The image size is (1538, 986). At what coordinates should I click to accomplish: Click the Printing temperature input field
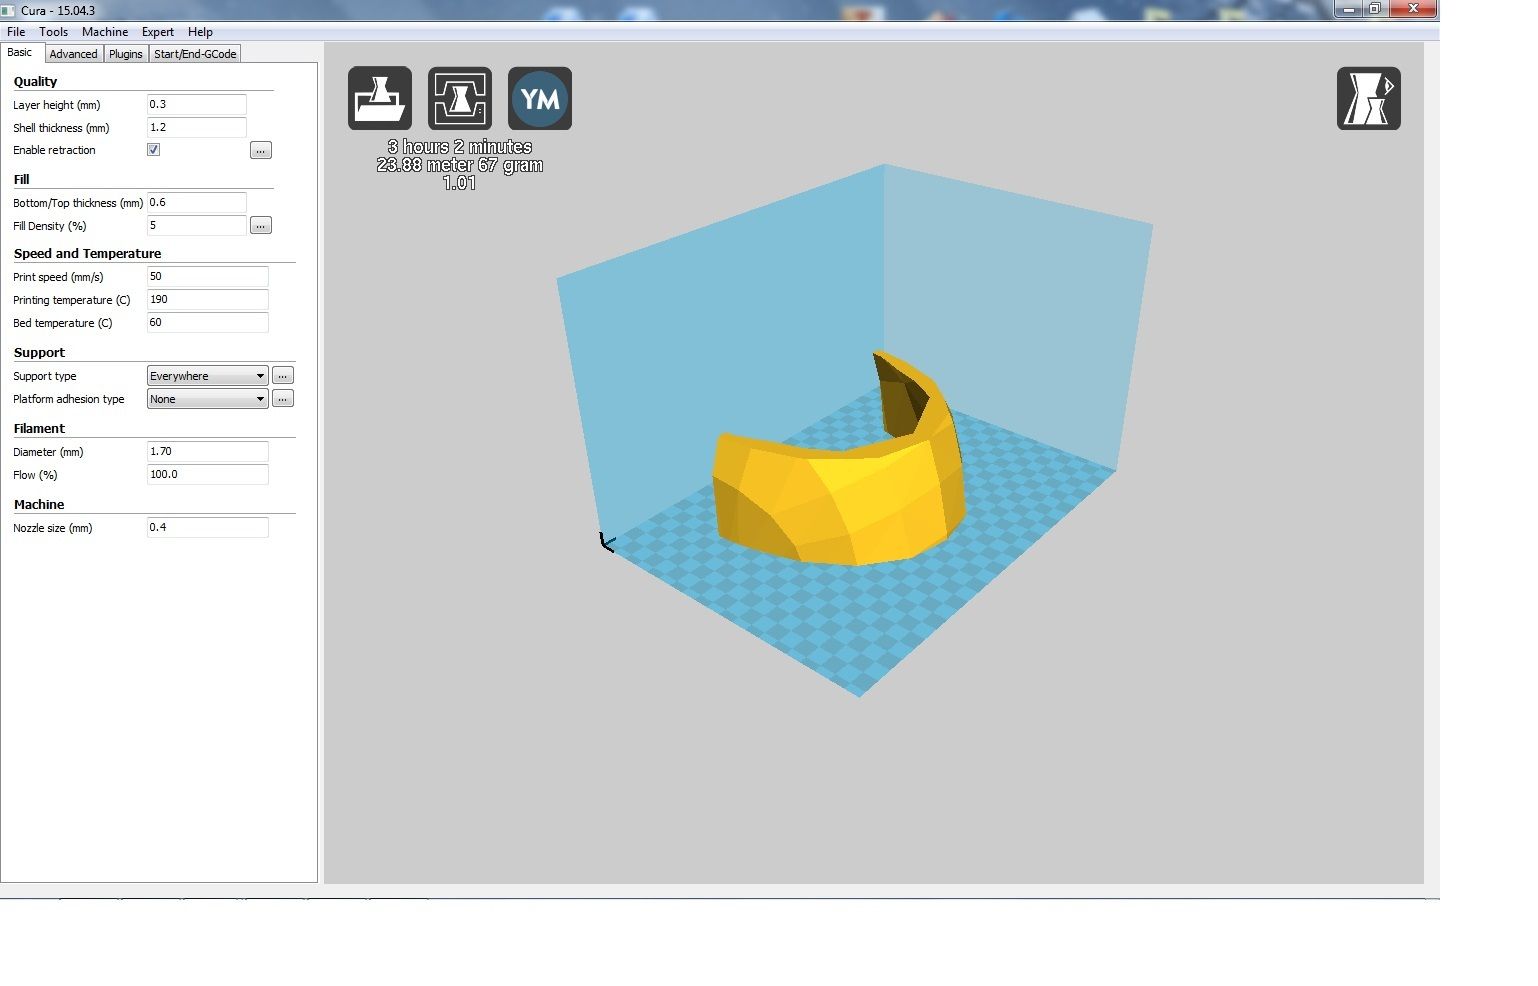[x=207, y=300]
